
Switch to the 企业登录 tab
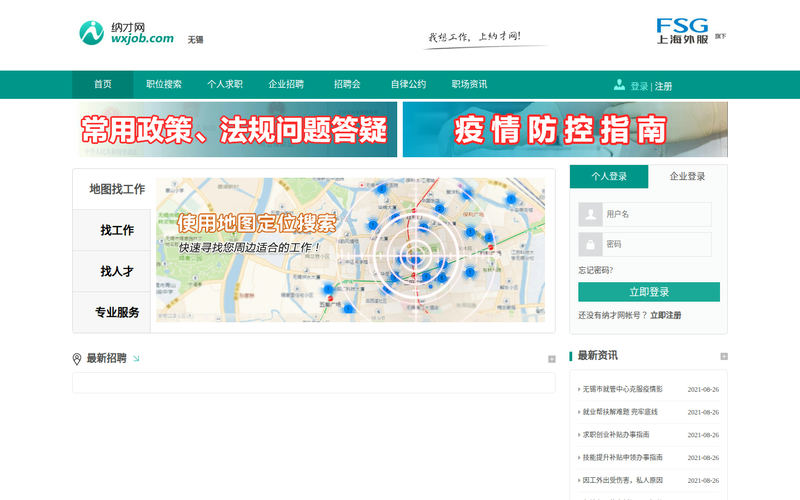pos(687,177)
